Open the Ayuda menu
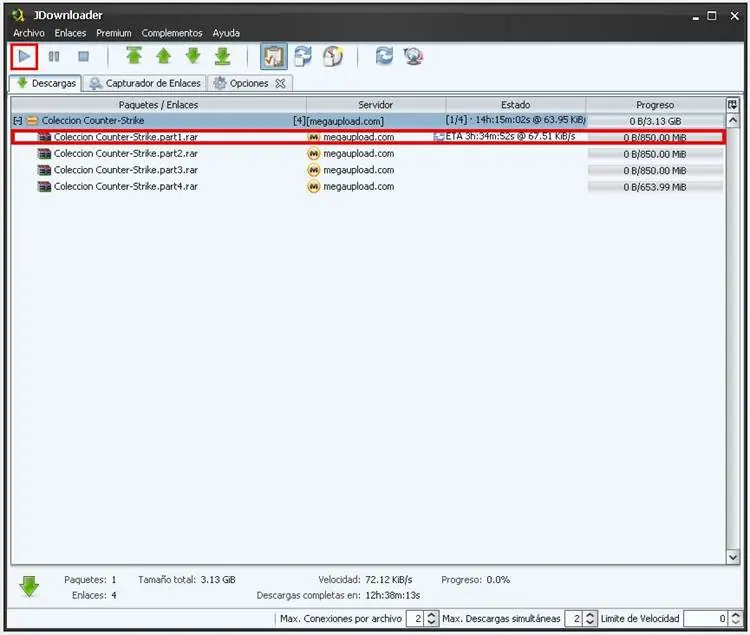Screen dimensions: 750x635 tap(226, 33)
